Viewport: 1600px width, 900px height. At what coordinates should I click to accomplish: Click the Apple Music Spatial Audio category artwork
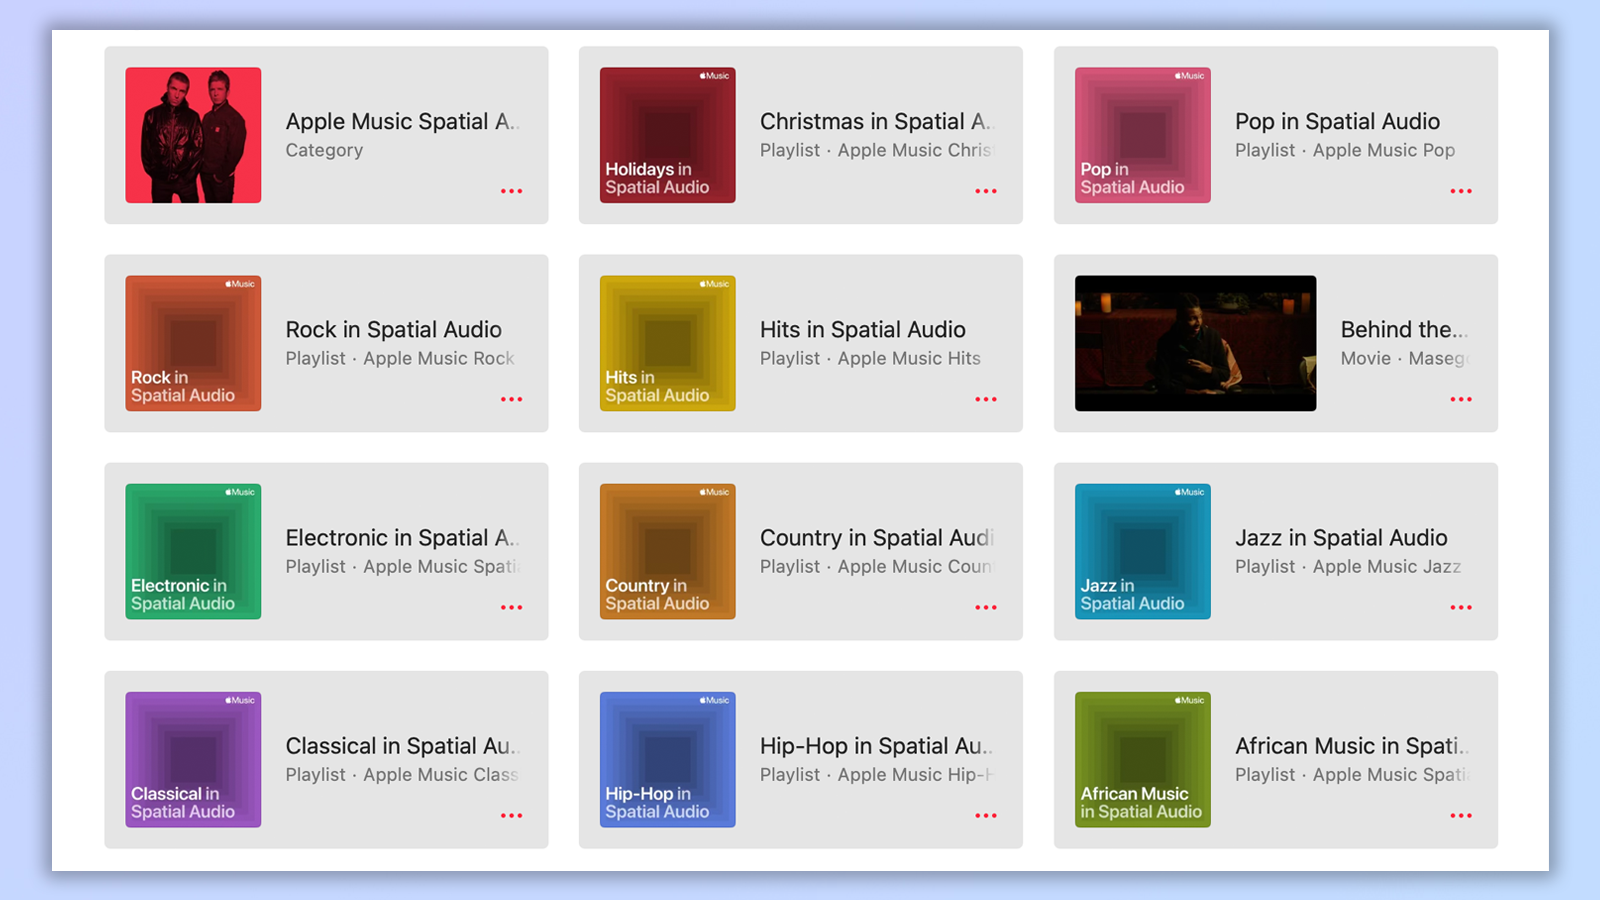(193, 135)
